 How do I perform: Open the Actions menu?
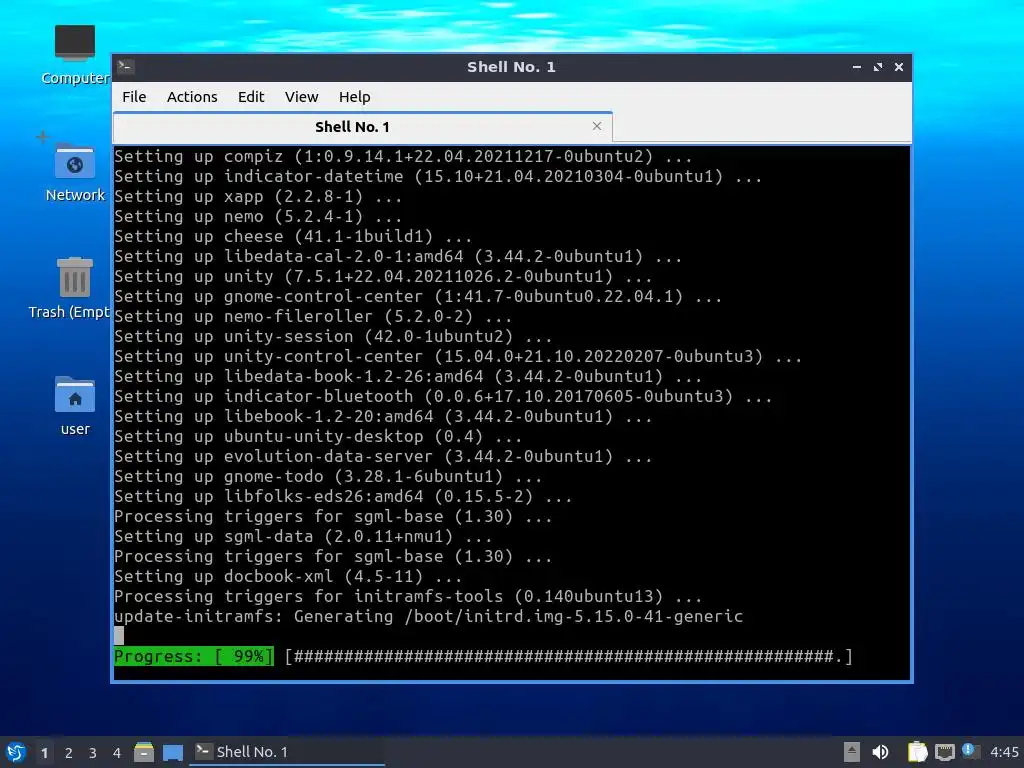192,97
